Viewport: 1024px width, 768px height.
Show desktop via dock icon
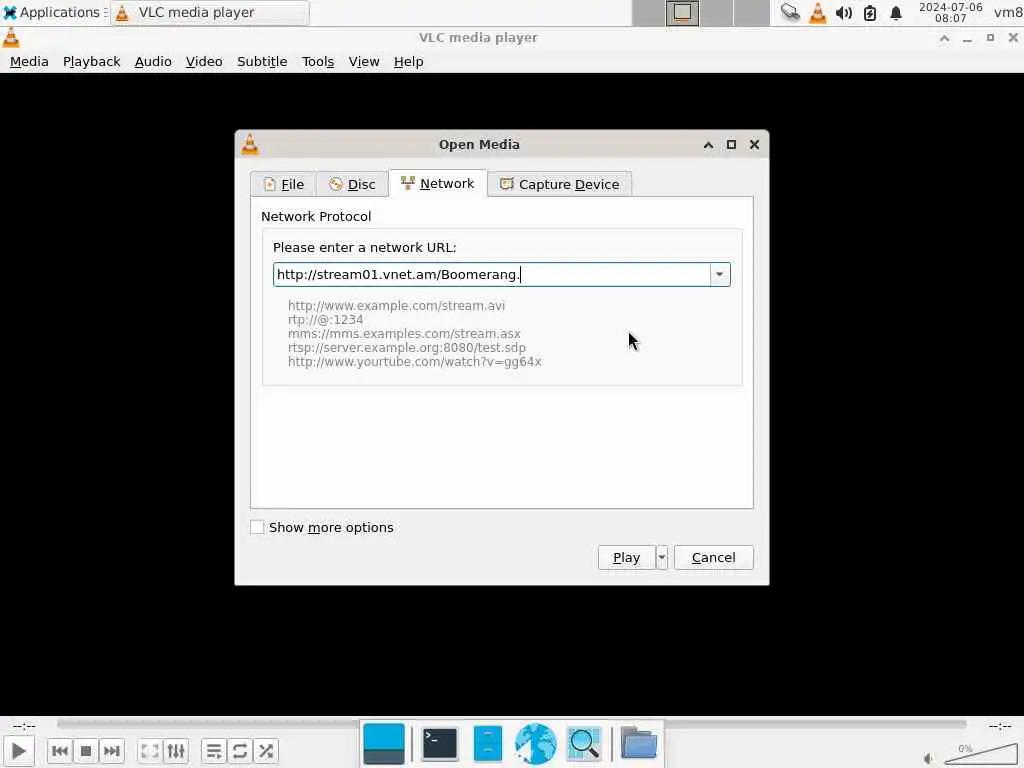coord(384,743)
